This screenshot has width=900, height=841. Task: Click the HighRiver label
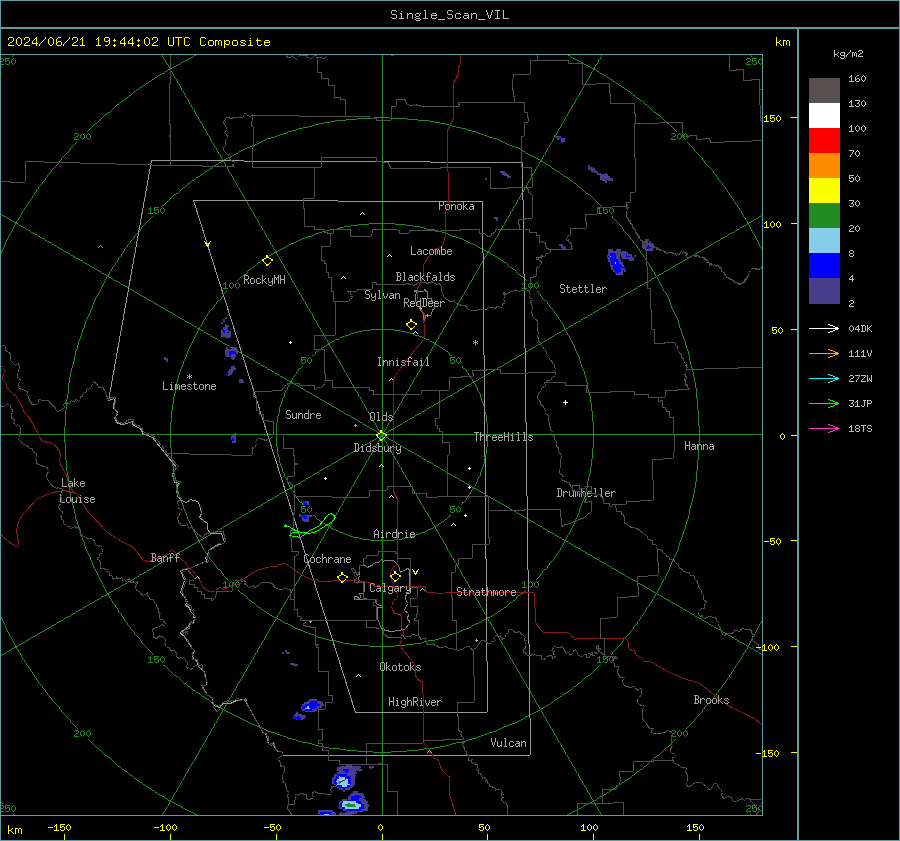click(415, 702)
